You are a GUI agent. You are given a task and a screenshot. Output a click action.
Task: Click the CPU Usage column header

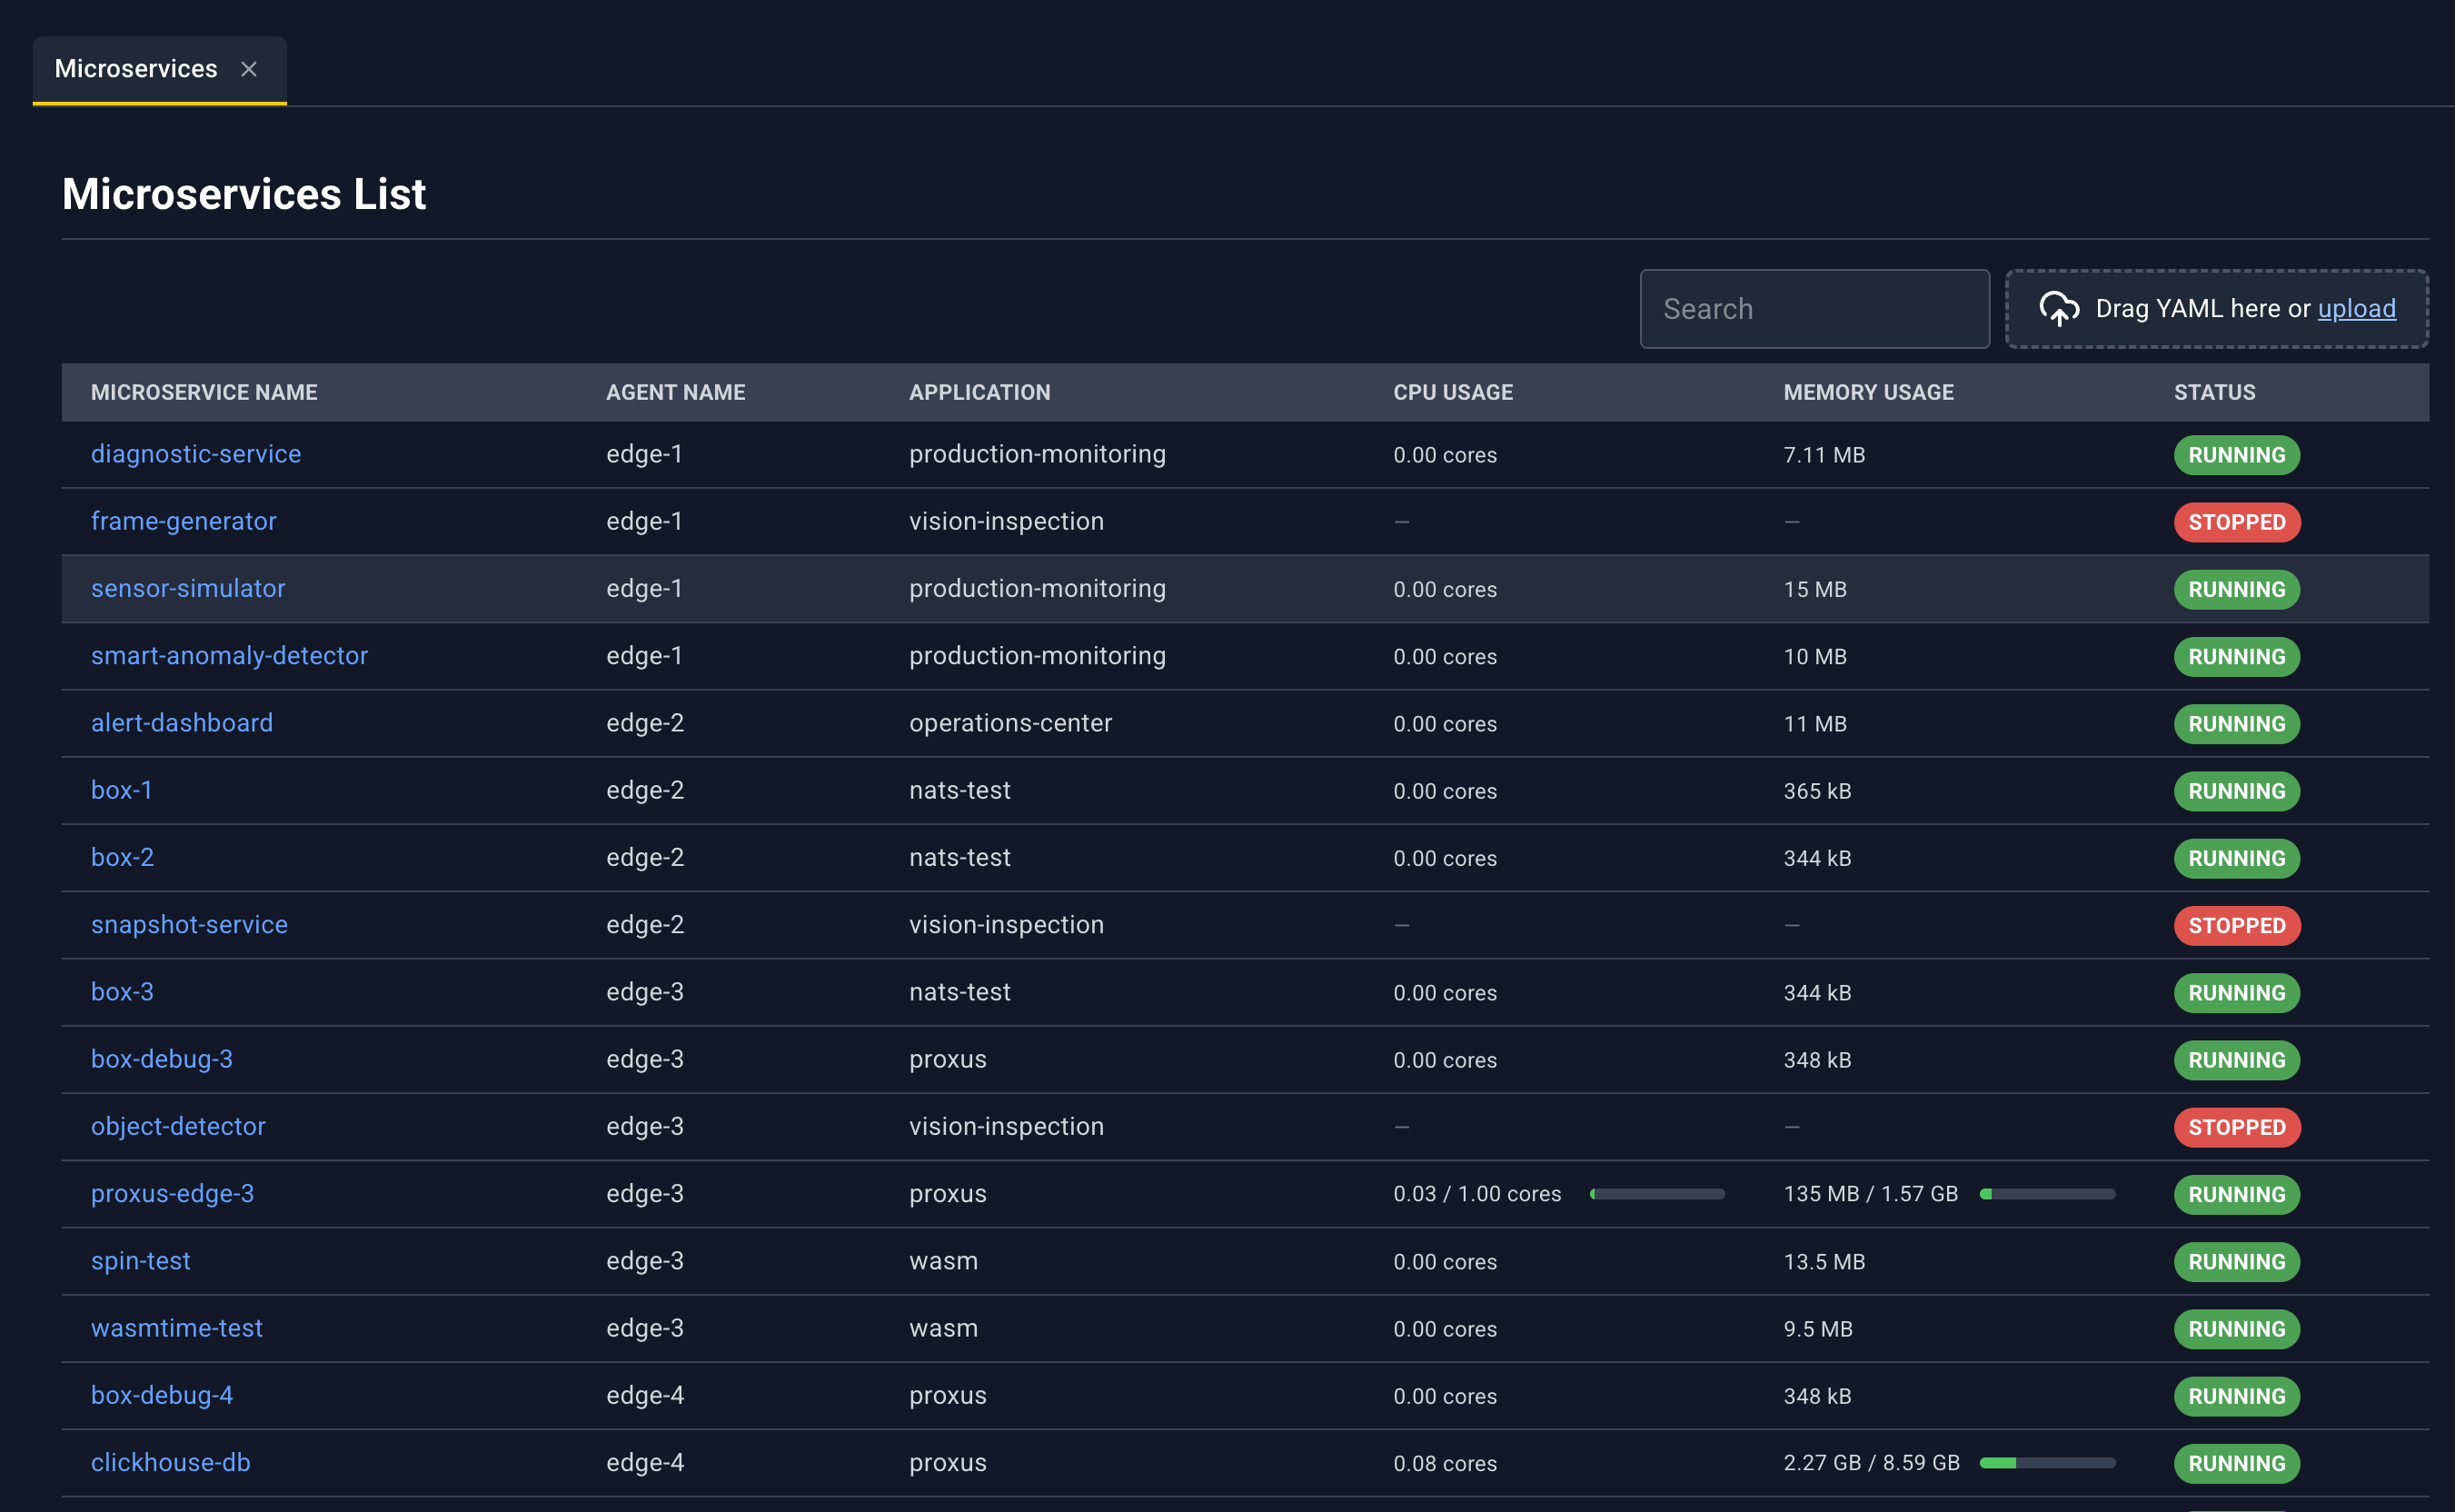[1453, 392]
